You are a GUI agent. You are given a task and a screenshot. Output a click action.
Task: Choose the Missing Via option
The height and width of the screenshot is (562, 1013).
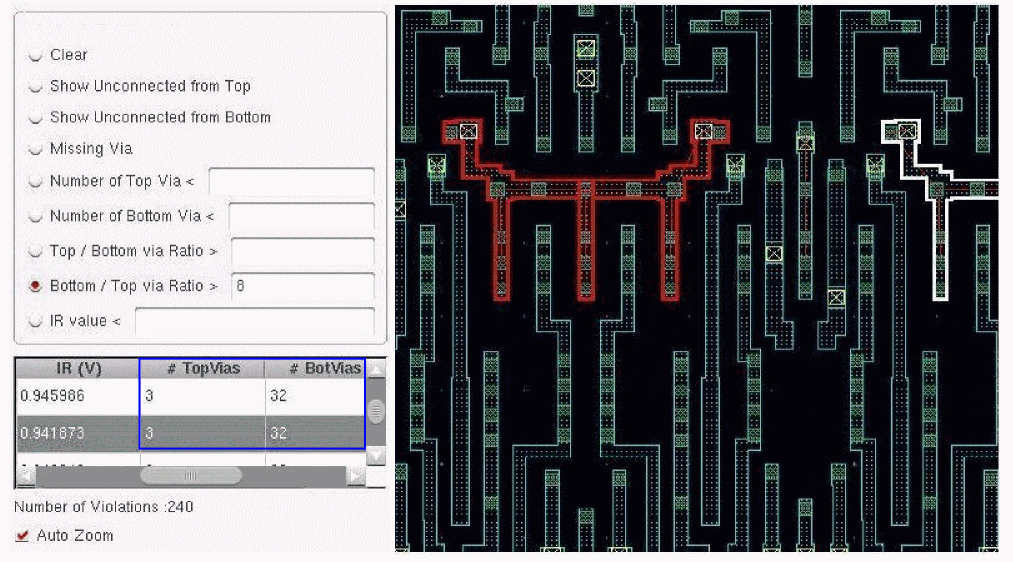(x=36, y=149)
